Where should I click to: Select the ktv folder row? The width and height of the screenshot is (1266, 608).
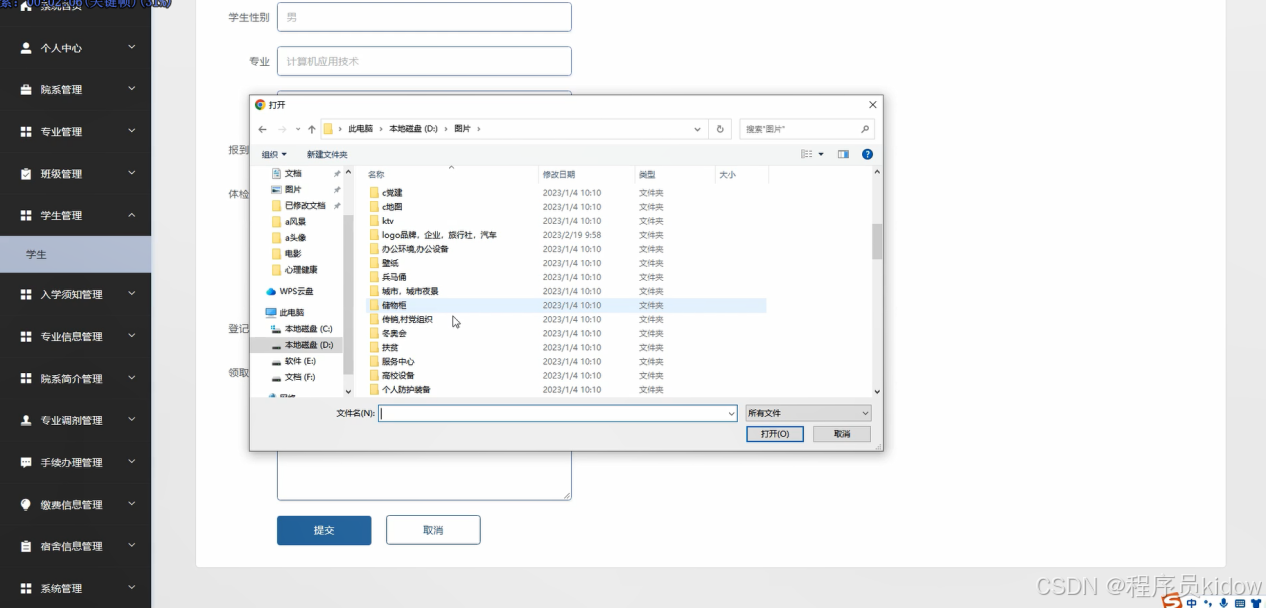pyautogui.click(x=566, y=221)
